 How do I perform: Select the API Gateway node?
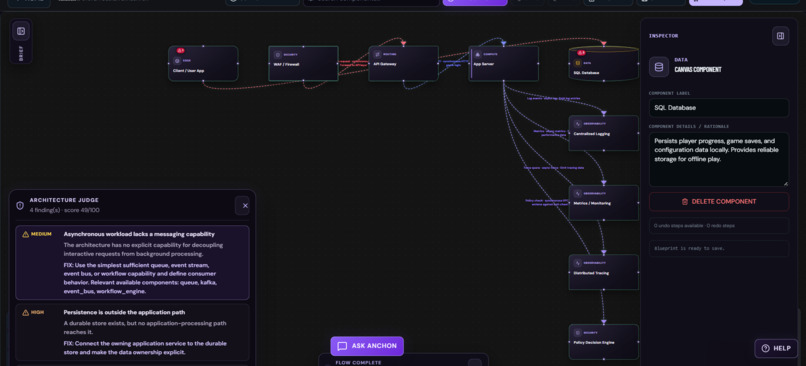click(x=404, y=63)
